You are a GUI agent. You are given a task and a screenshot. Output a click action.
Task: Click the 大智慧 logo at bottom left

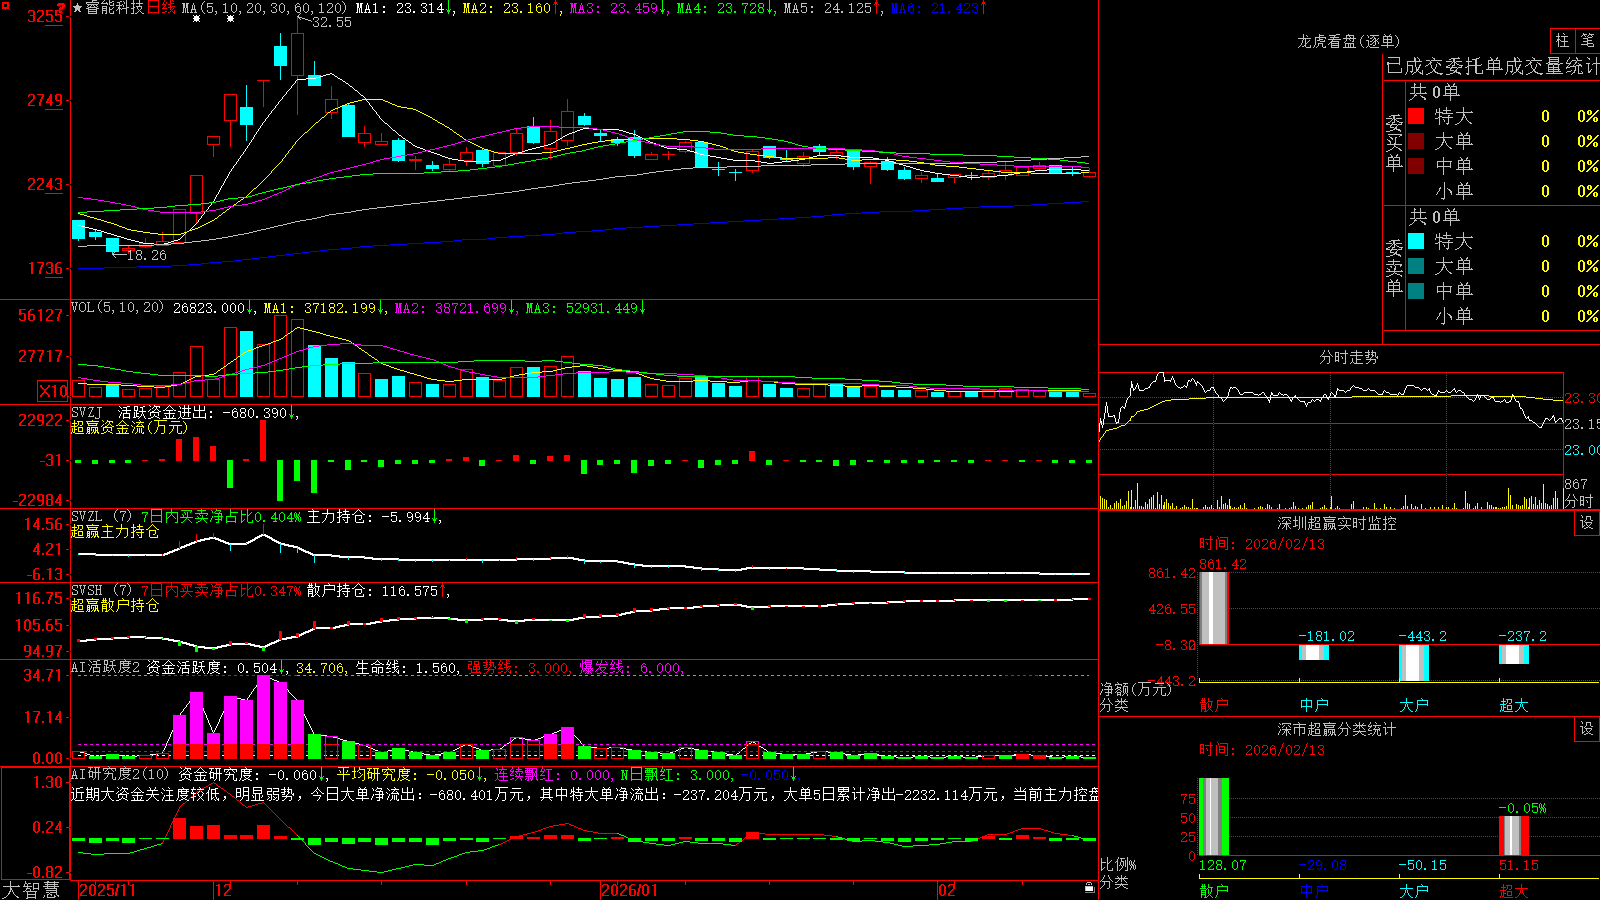point(31,890)
